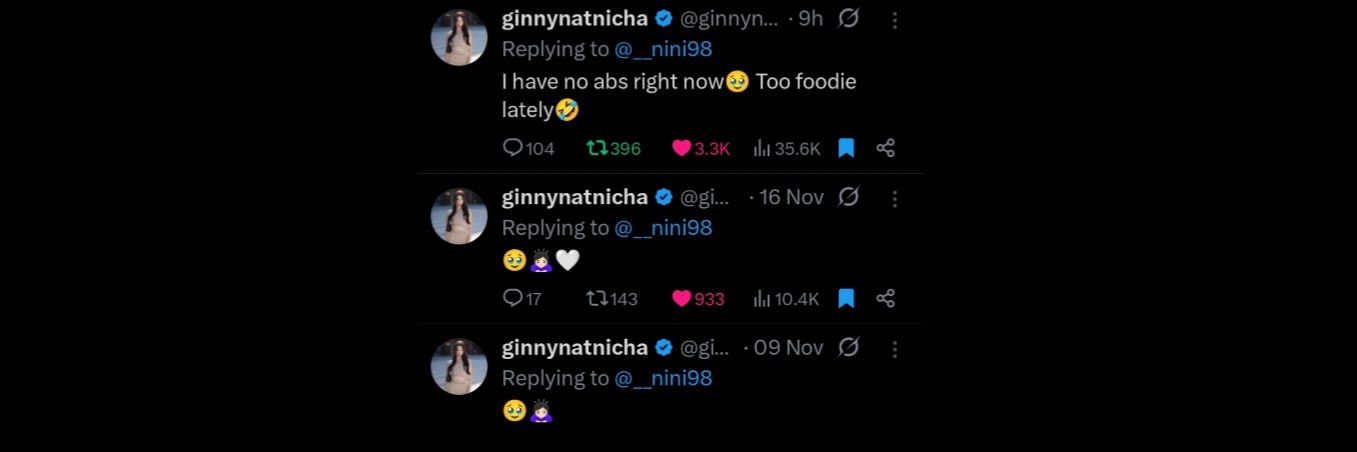Click the 16 Nov timestamp
The height and width of the screenshot is (452, 1357).
tap(791, 197)
